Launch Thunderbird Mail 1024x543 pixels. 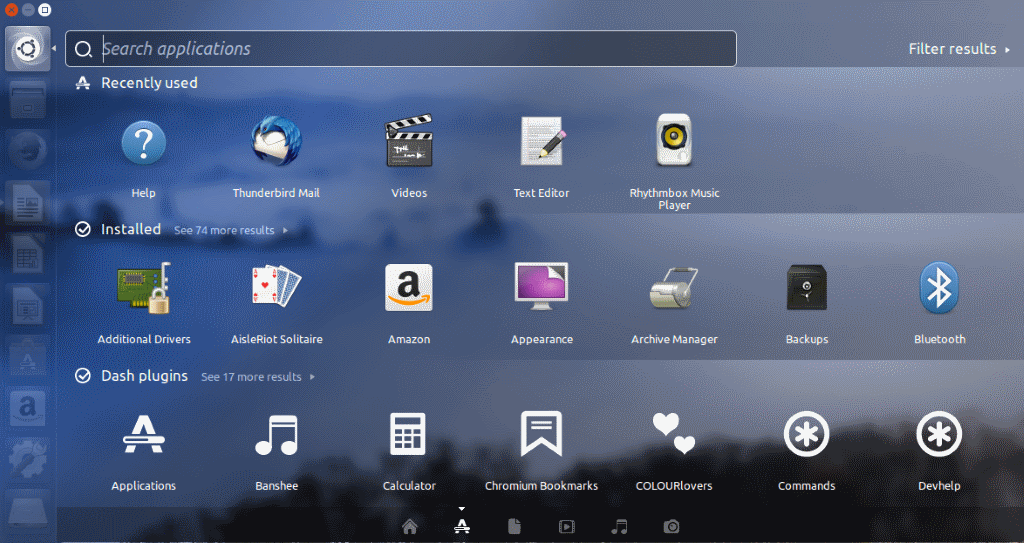tap(276, 142)
